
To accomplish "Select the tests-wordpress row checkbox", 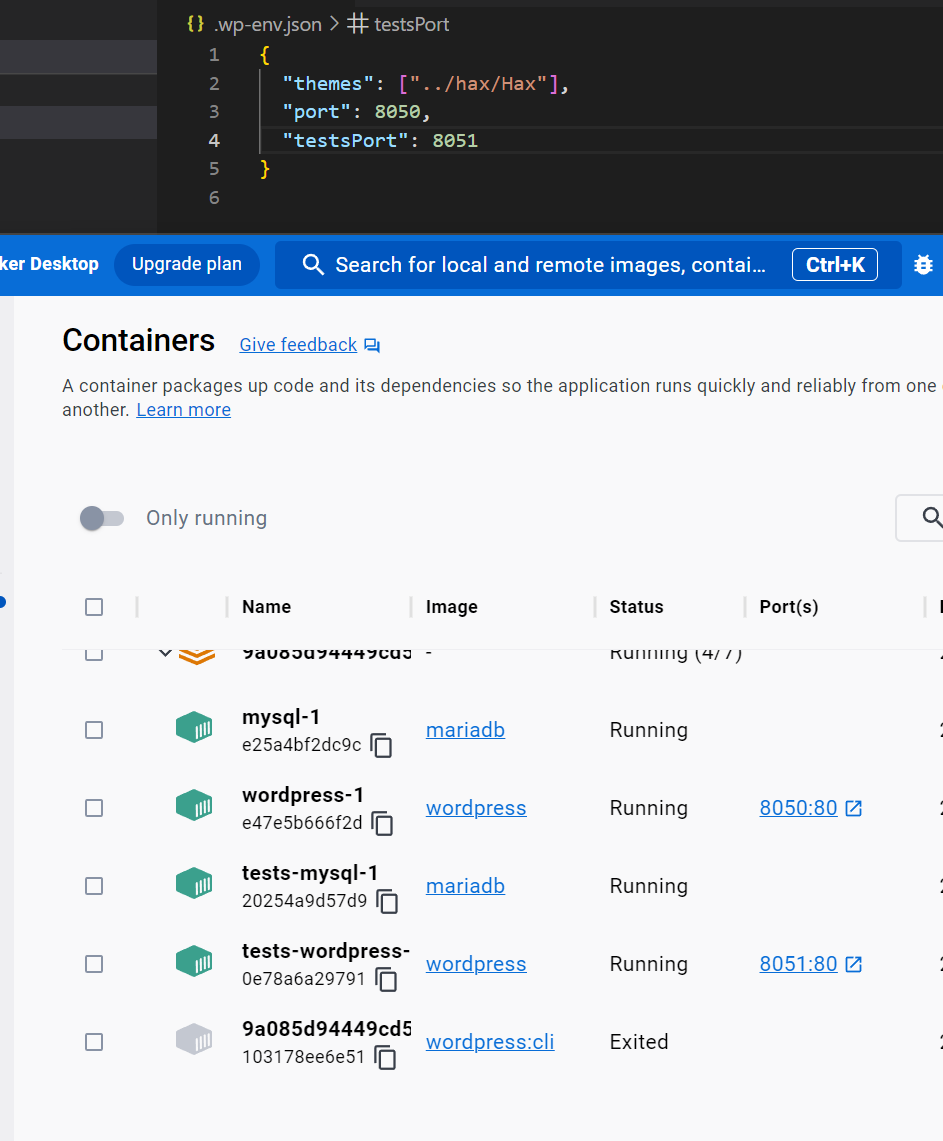I will tap(94, 963).
